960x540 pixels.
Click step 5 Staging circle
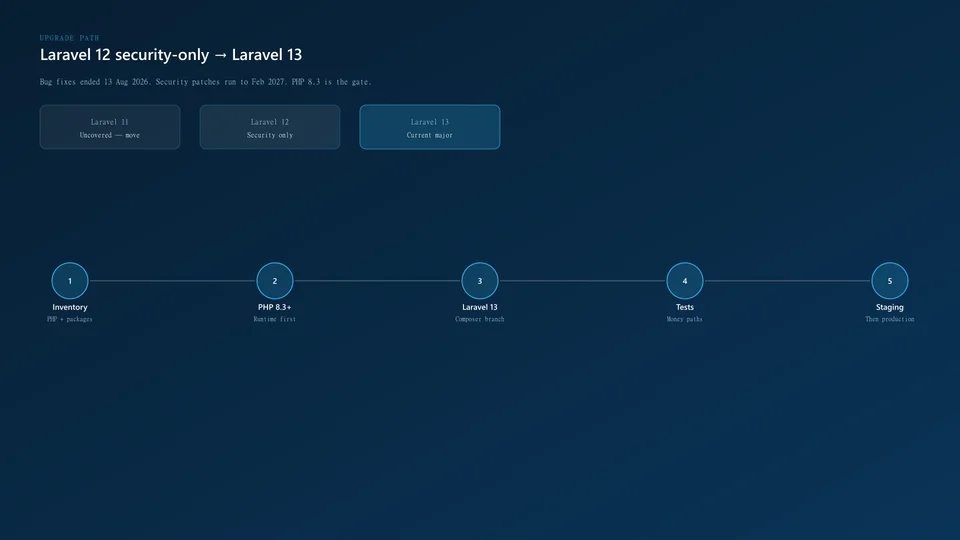click(890, 281)
